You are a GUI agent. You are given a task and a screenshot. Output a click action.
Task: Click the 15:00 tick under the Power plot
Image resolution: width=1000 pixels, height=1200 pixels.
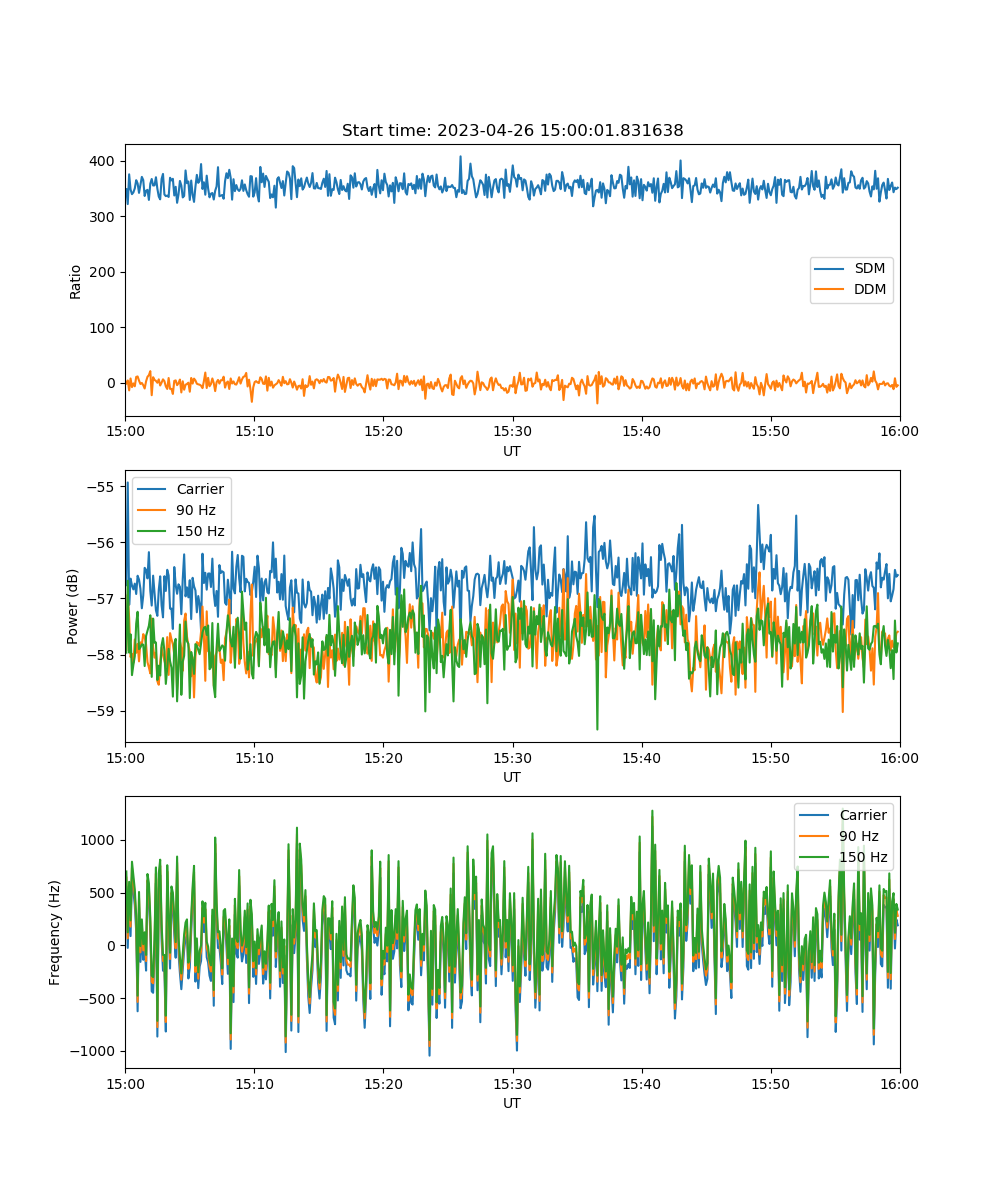125,757
